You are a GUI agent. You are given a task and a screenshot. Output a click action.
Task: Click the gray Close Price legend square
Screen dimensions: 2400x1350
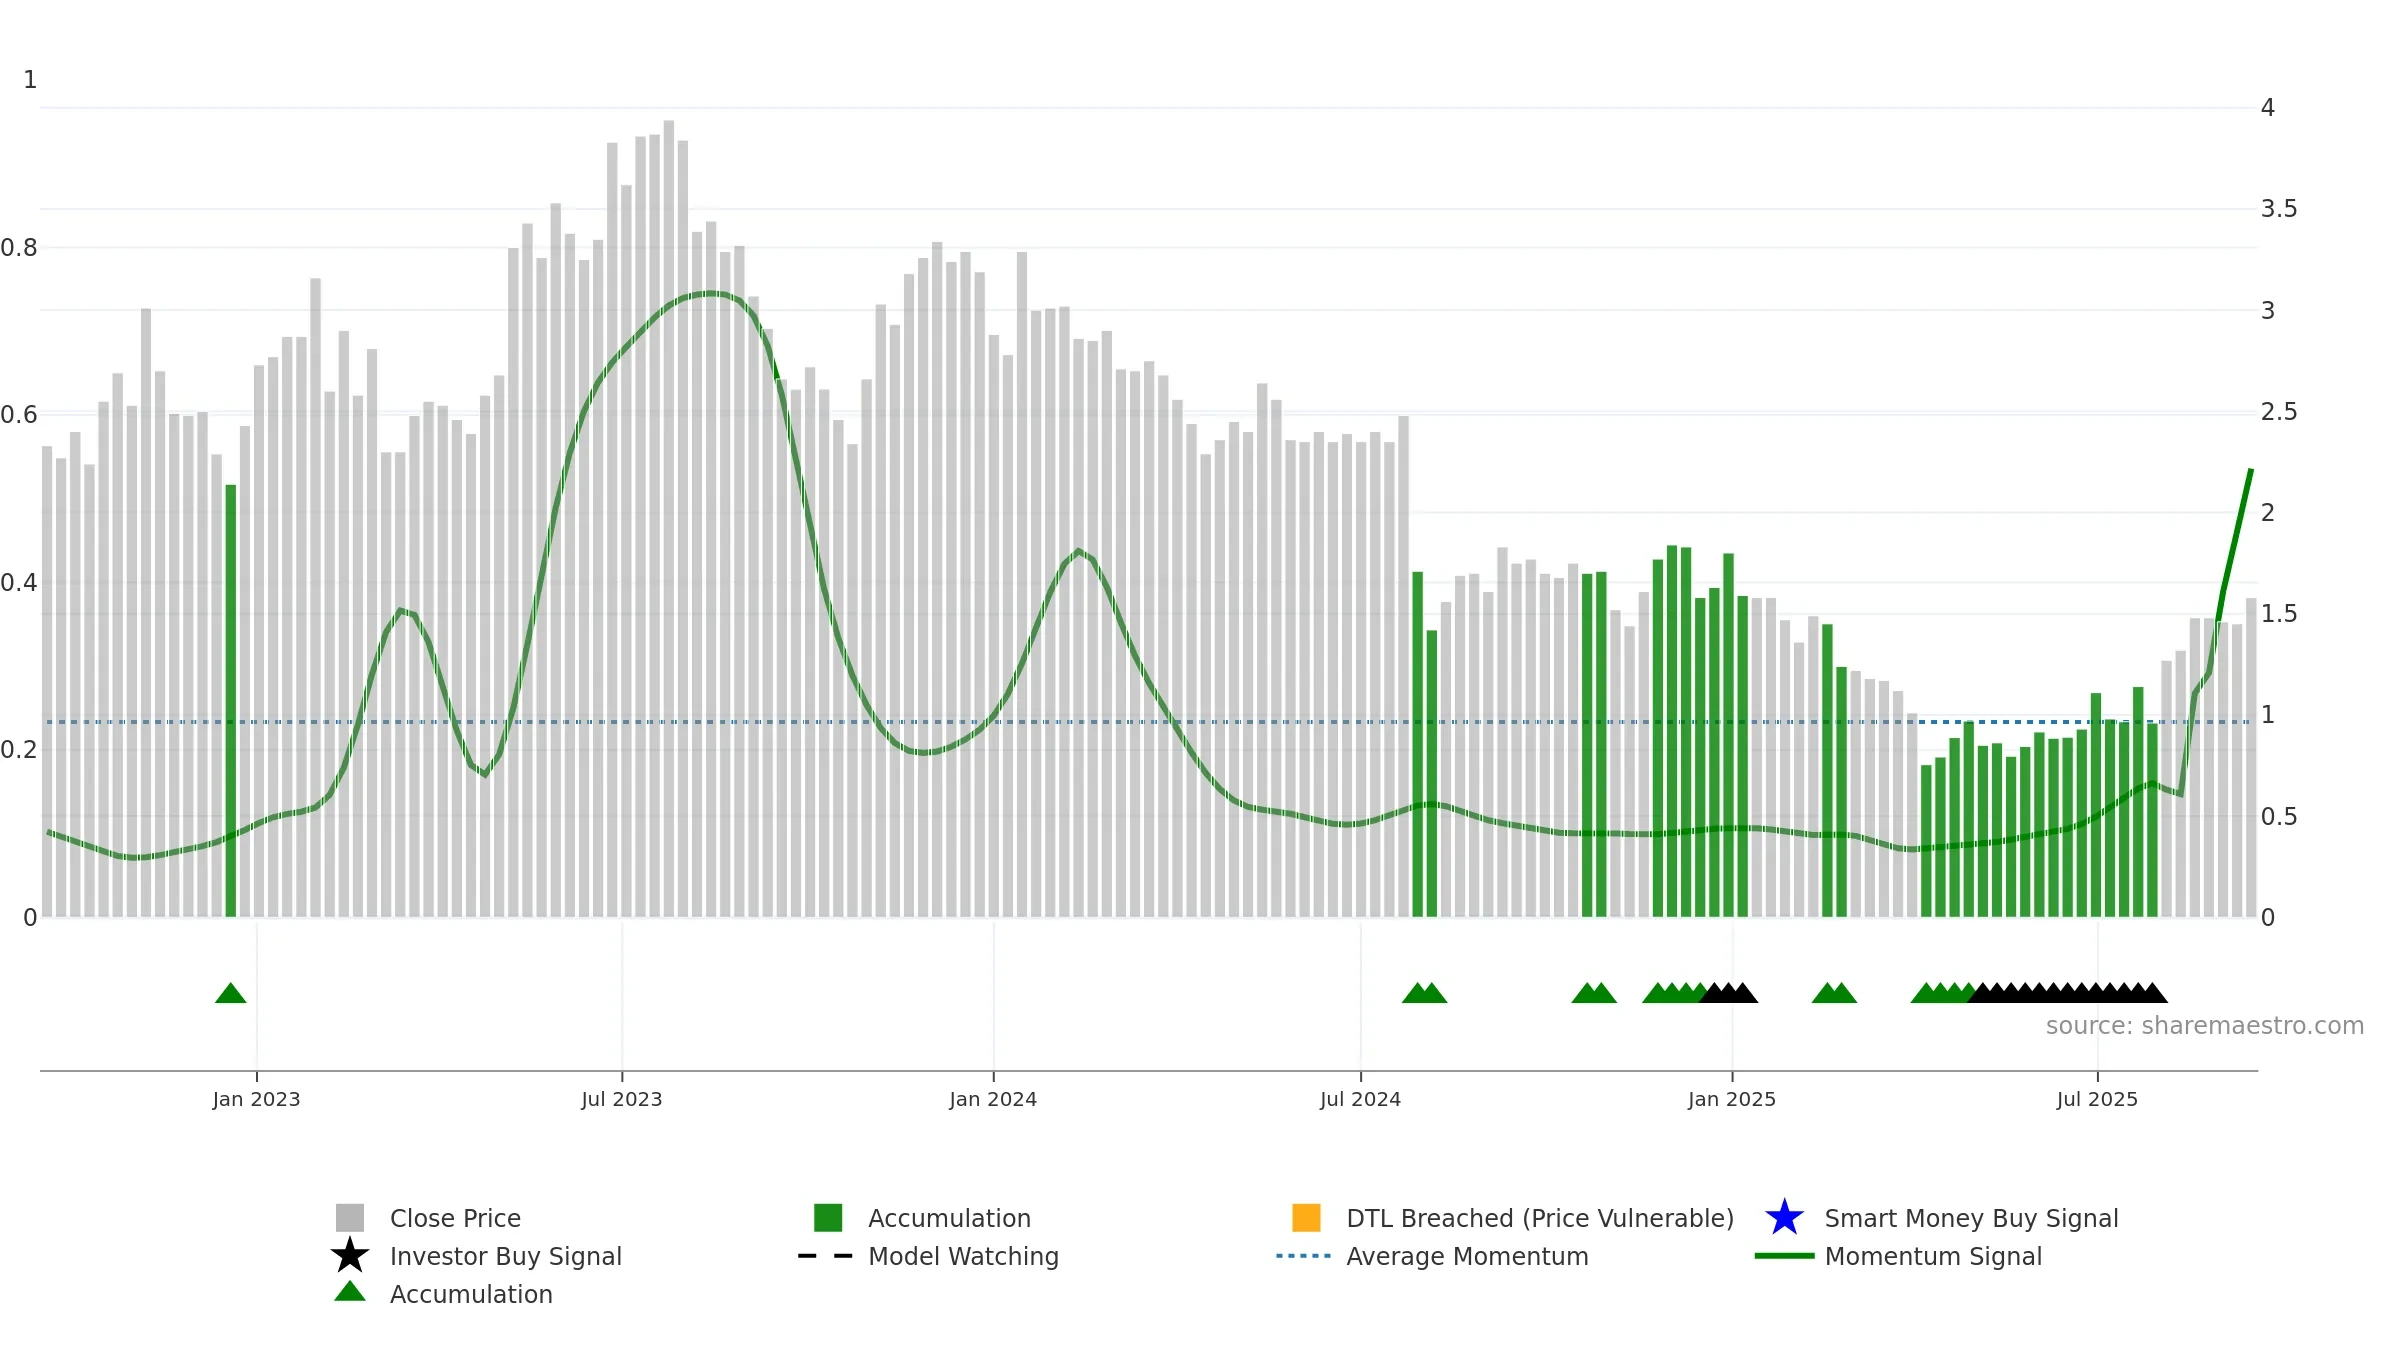point(350,1217)
